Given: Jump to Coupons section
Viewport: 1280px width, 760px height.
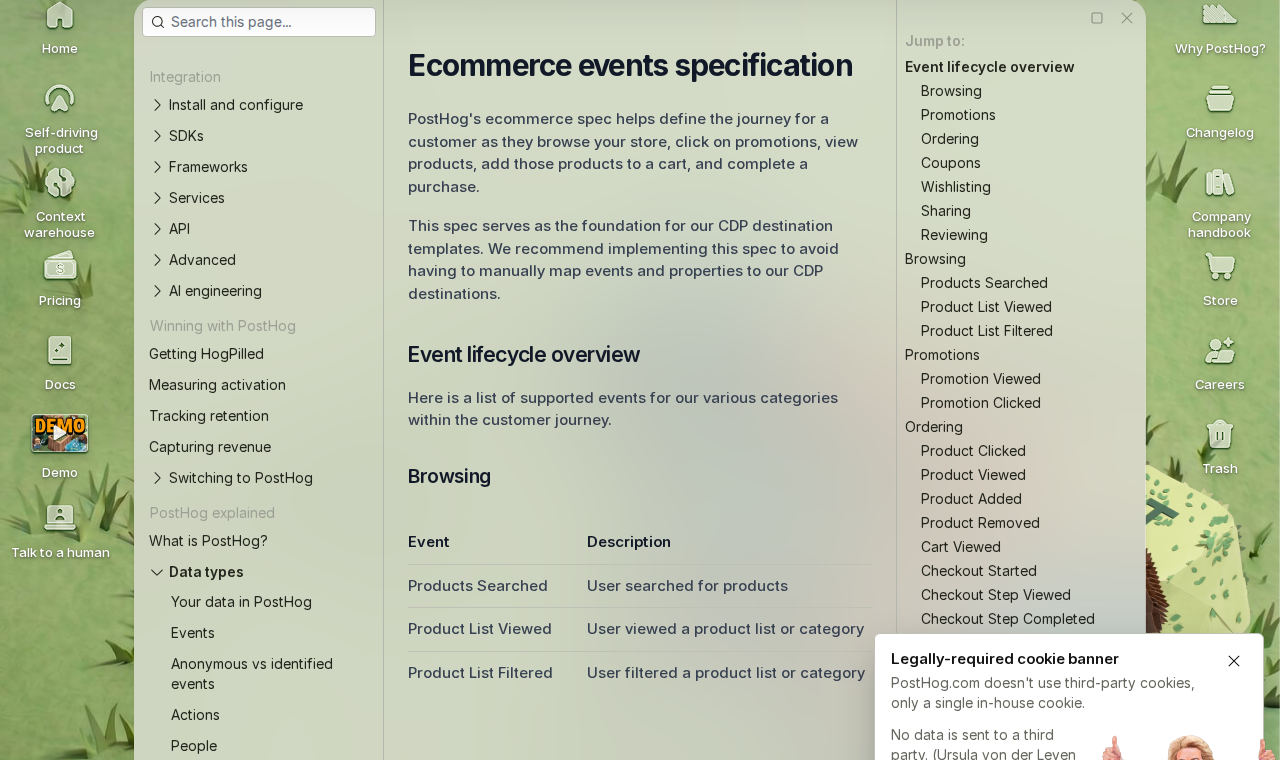Looking at the screenshot, I should point(951,163).
